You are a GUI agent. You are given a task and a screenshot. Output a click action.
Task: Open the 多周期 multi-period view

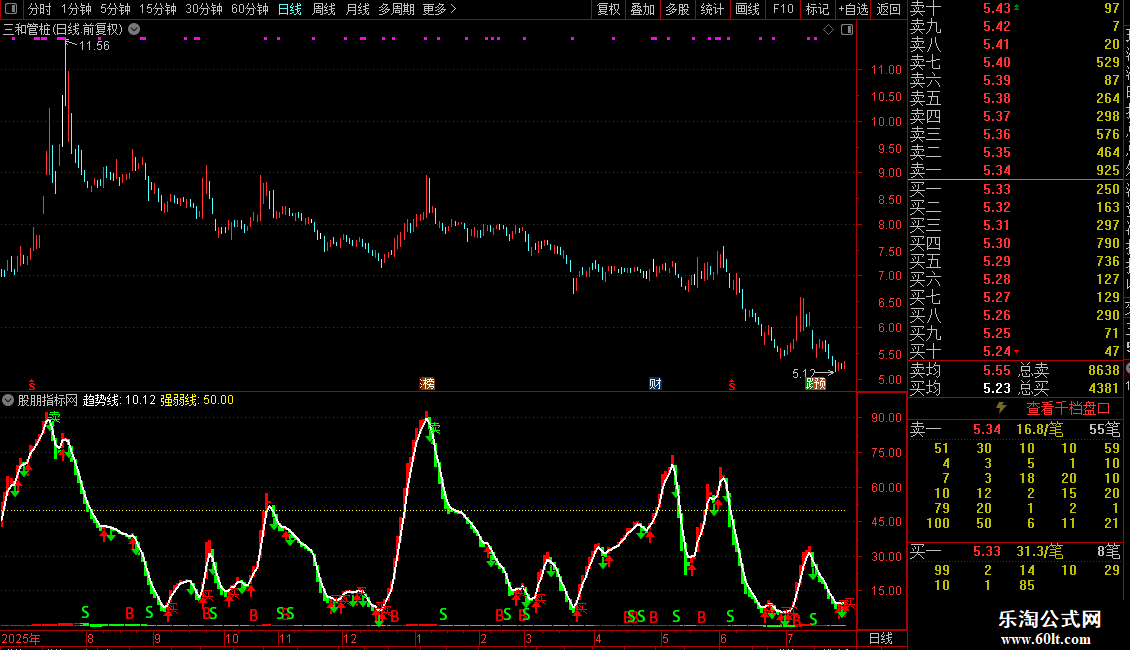point(396,9)
